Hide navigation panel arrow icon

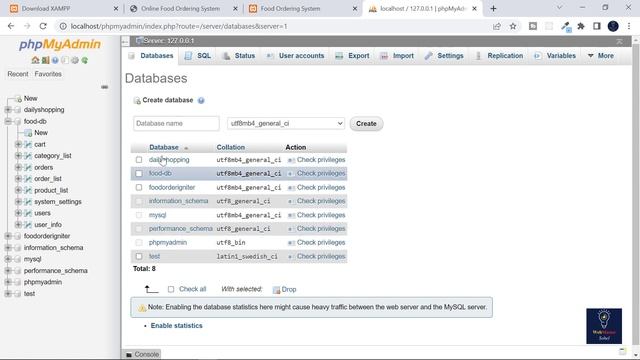(x=125, y=41)
